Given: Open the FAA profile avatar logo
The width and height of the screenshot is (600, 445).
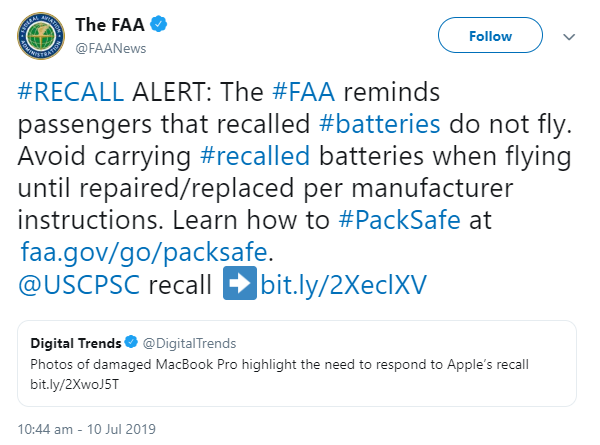Looking at the screenshot, I should pyautogui.click(x=41, y=36).
